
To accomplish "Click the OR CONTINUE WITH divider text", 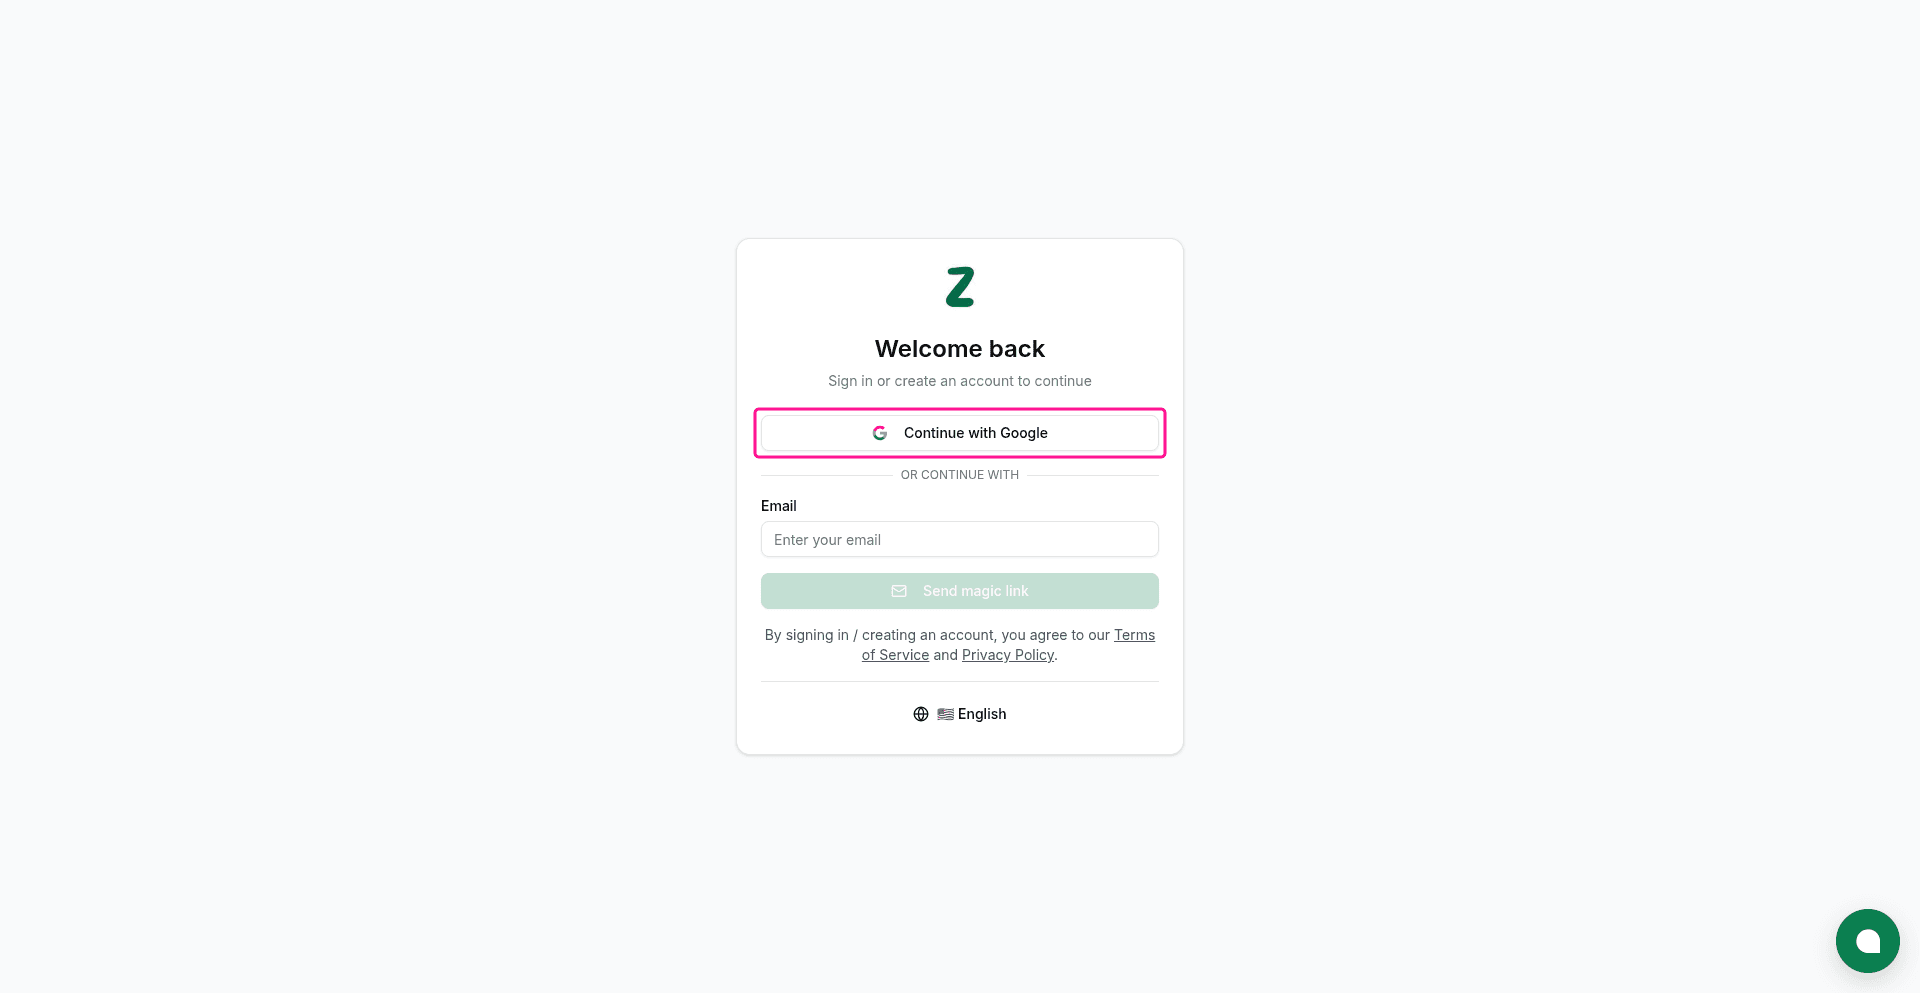I will (x=959, y=474).
